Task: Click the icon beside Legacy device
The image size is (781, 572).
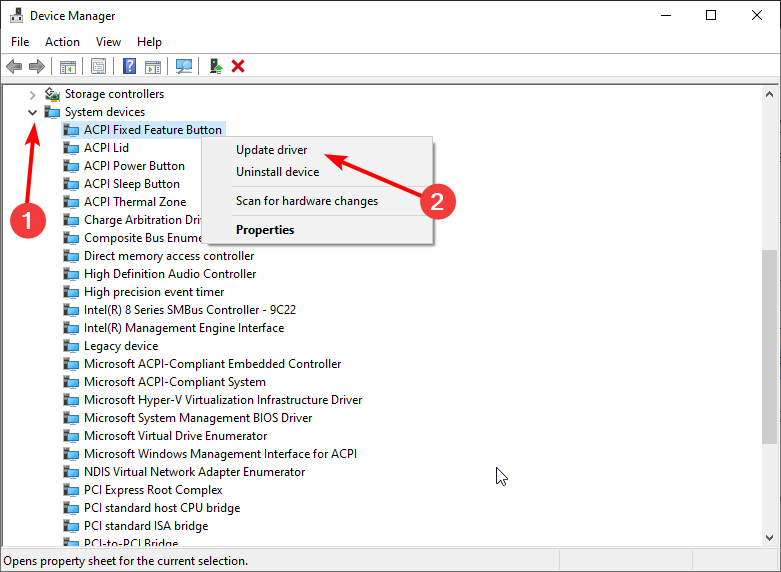Action: (71, 346)
